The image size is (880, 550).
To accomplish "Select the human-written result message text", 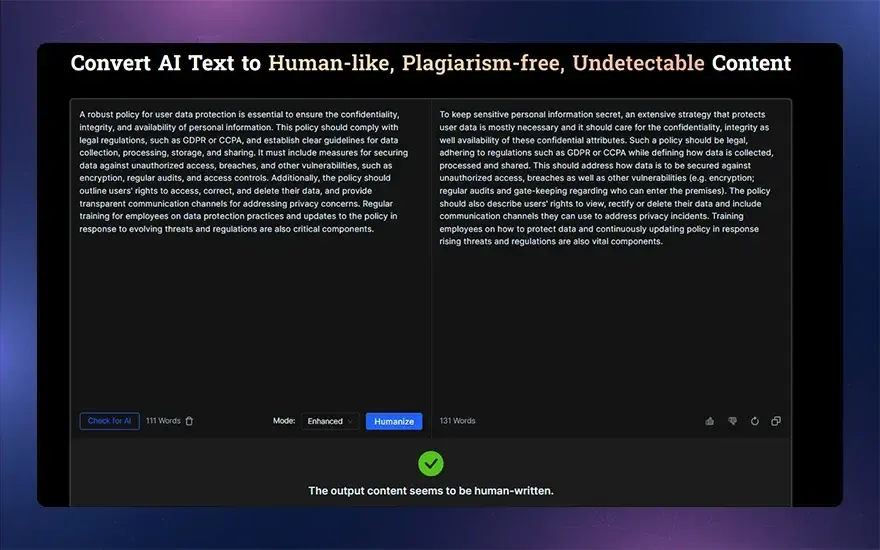I will pyautogui.click(x=431, y=491).
